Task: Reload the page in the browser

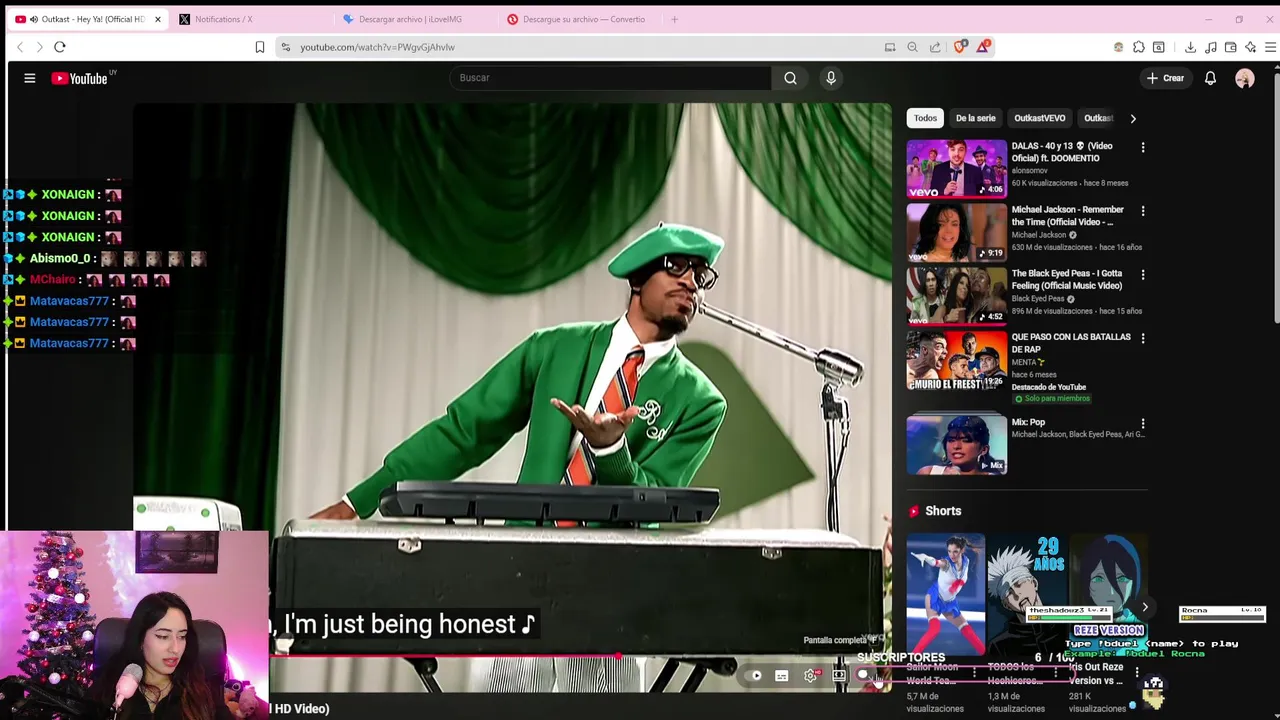Action: [x=60, y=47]
